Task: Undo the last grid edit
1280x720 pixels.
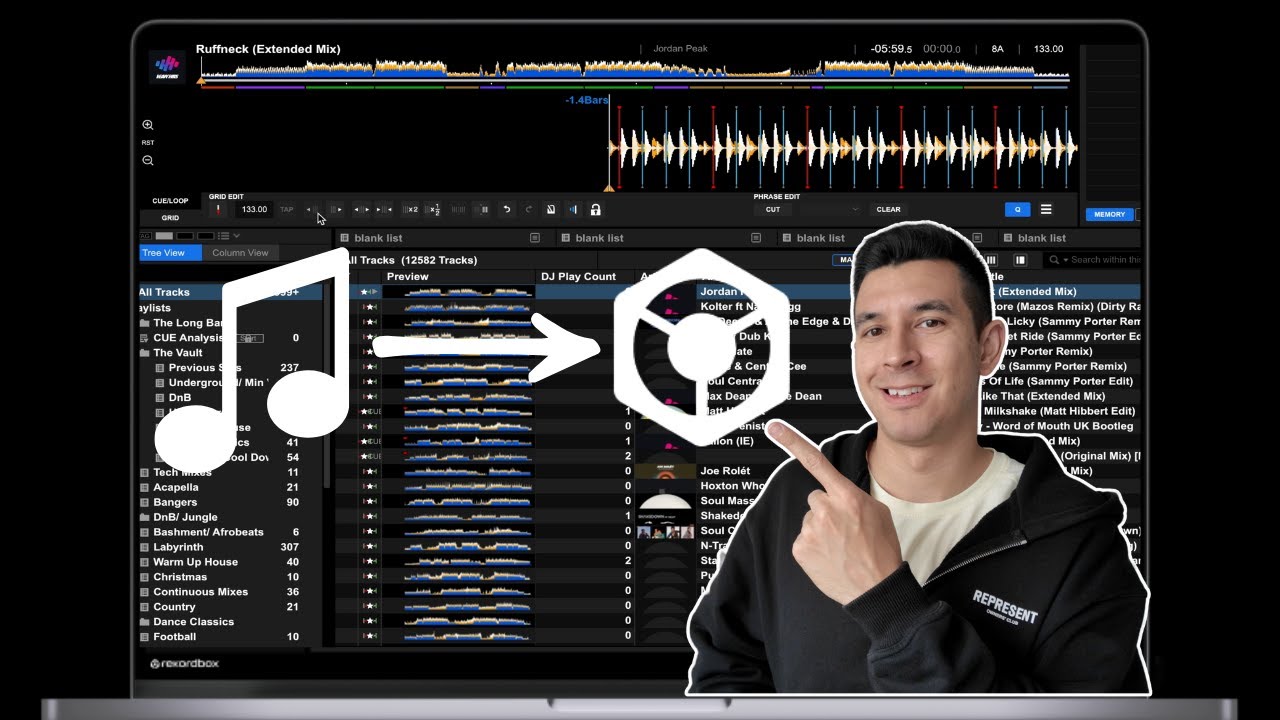Action: click(x=507, y=209)
